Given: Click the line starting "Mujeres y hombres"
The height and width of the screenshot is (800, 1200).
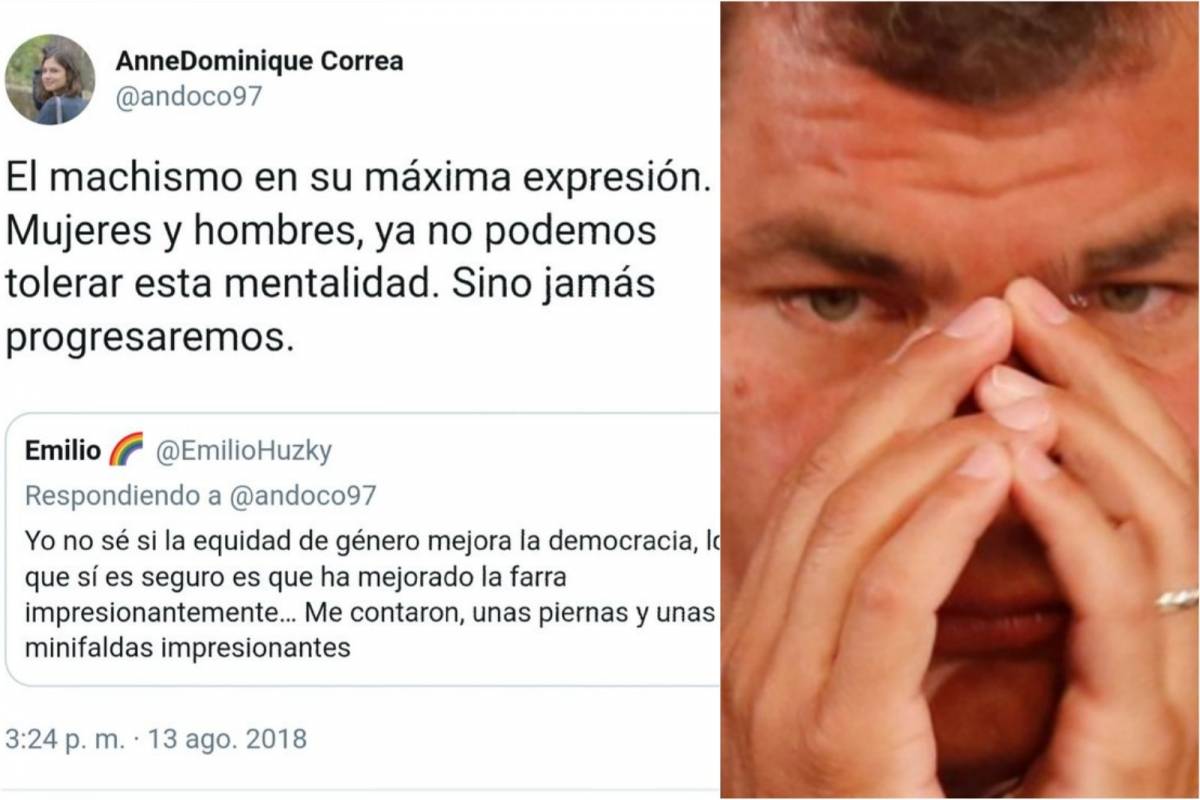Looking at the screenshot, I should click(x=331, y=233).
